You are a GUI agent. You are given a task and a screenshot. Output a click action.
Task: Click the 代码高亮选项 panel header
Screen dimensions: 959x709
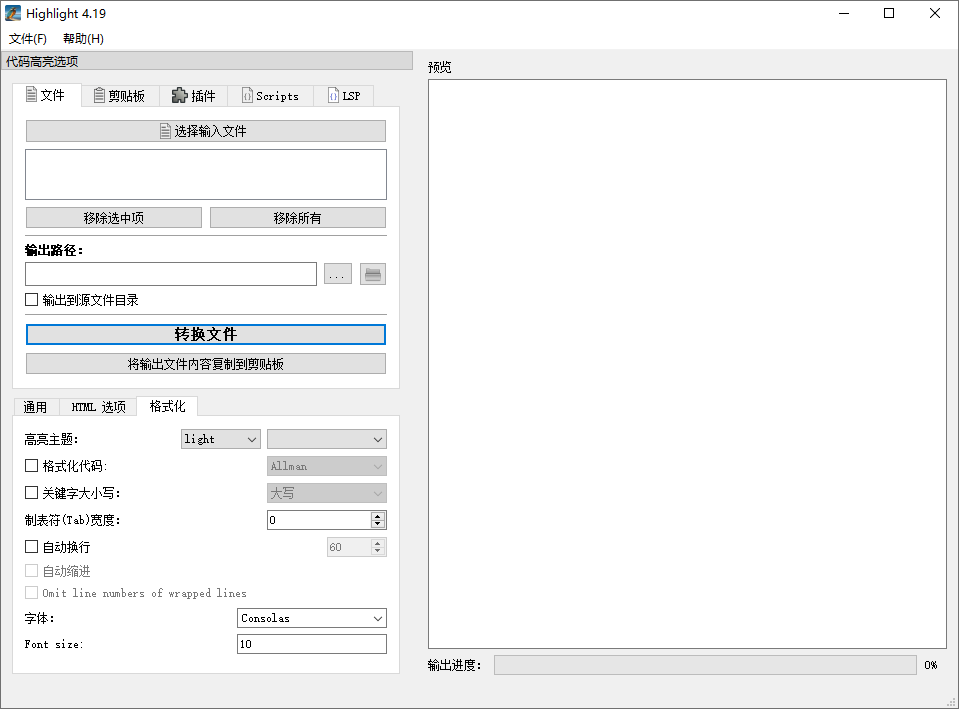[x=207, y=61]
